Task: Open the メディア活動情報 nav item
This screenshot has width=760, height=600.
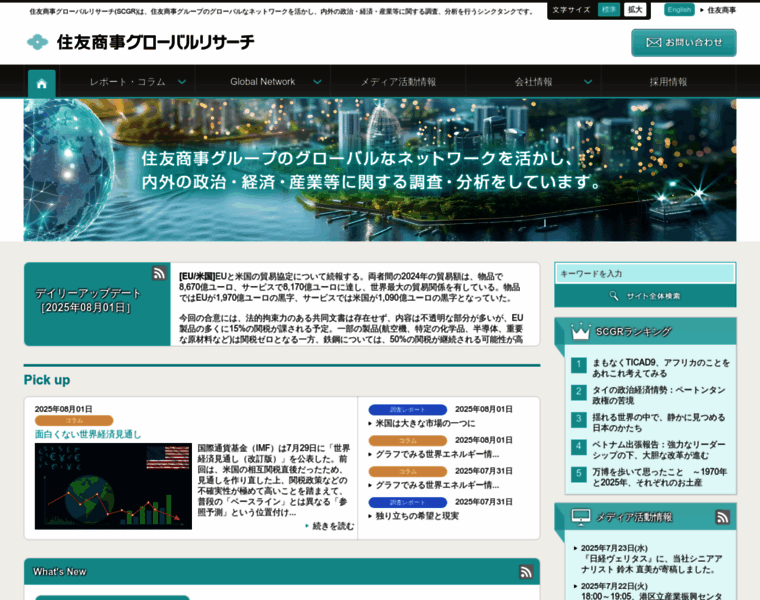Action: pos(398,82)
